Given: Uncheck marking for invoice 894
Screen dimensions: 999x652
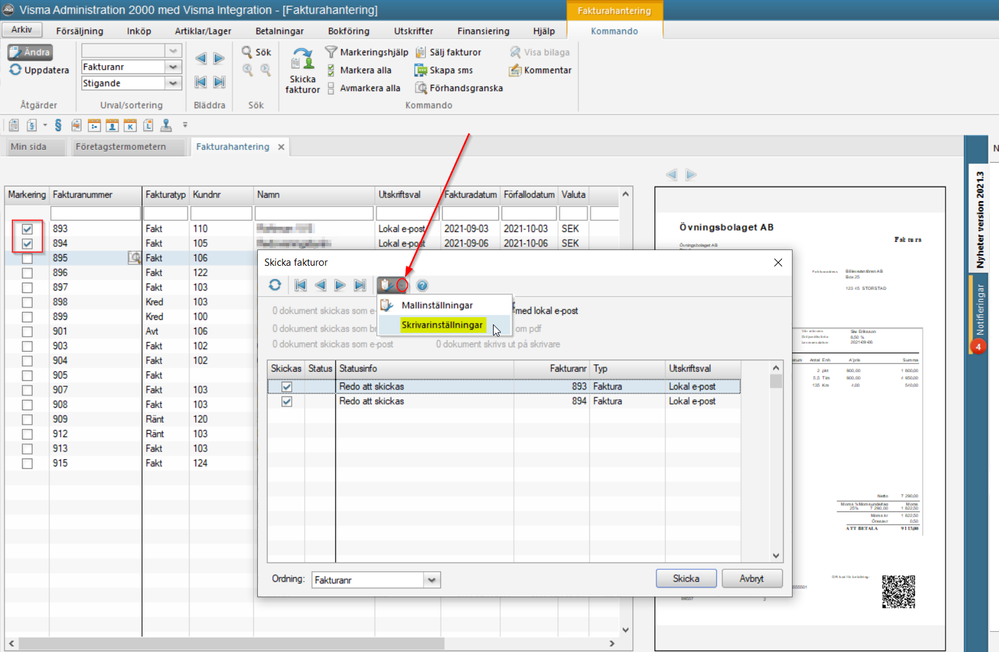Looking at the screenshot, I should tap(27, 243).
